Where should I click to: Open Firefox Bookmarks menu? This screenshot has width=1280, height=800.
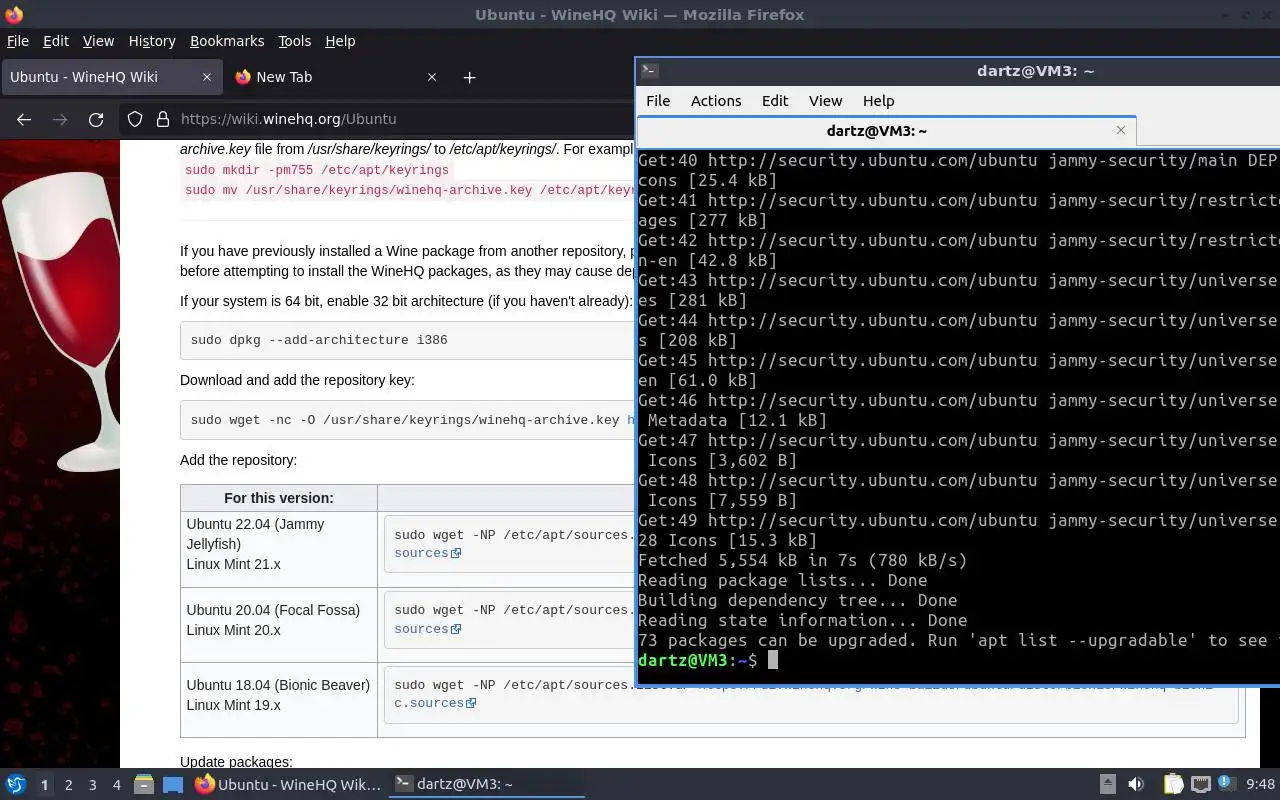pos(227,41)
